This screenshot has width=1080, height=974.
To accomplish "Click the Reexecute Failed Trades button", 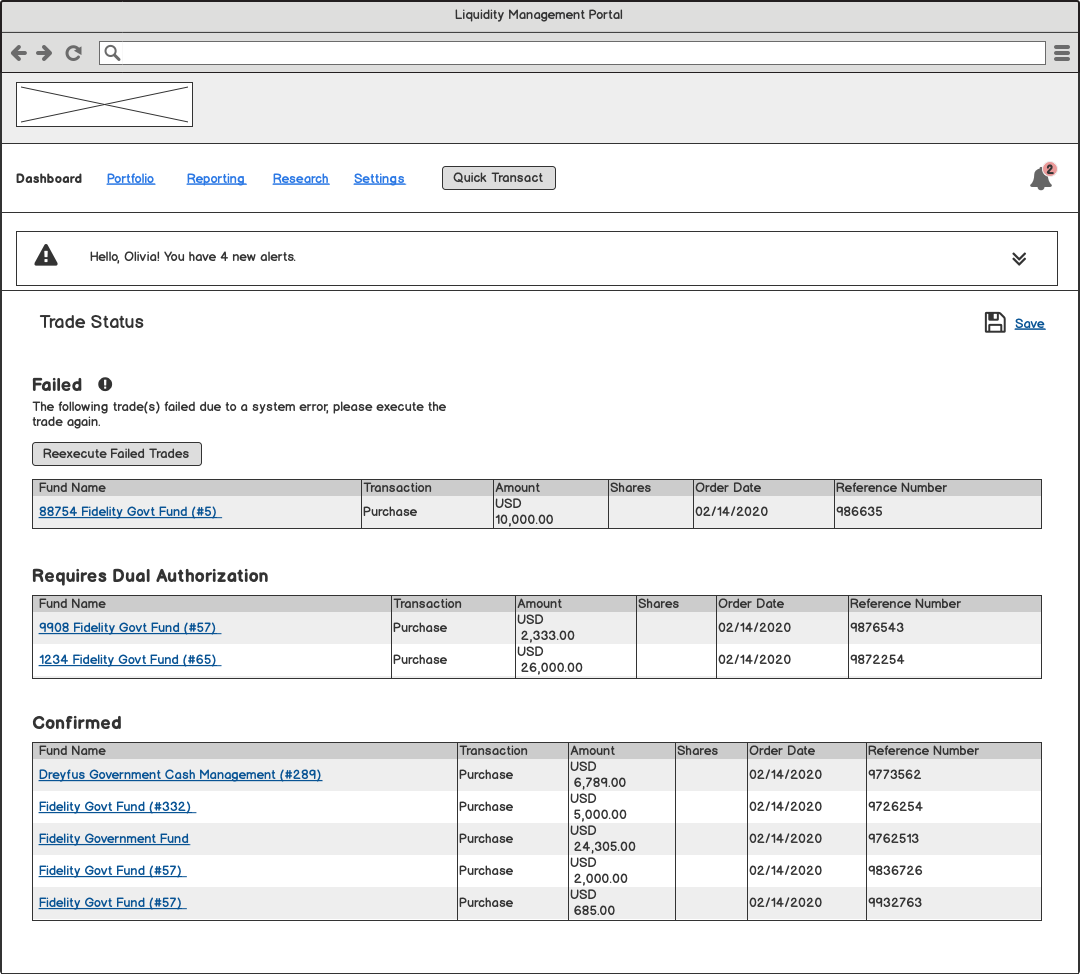I will click(117, 454).
